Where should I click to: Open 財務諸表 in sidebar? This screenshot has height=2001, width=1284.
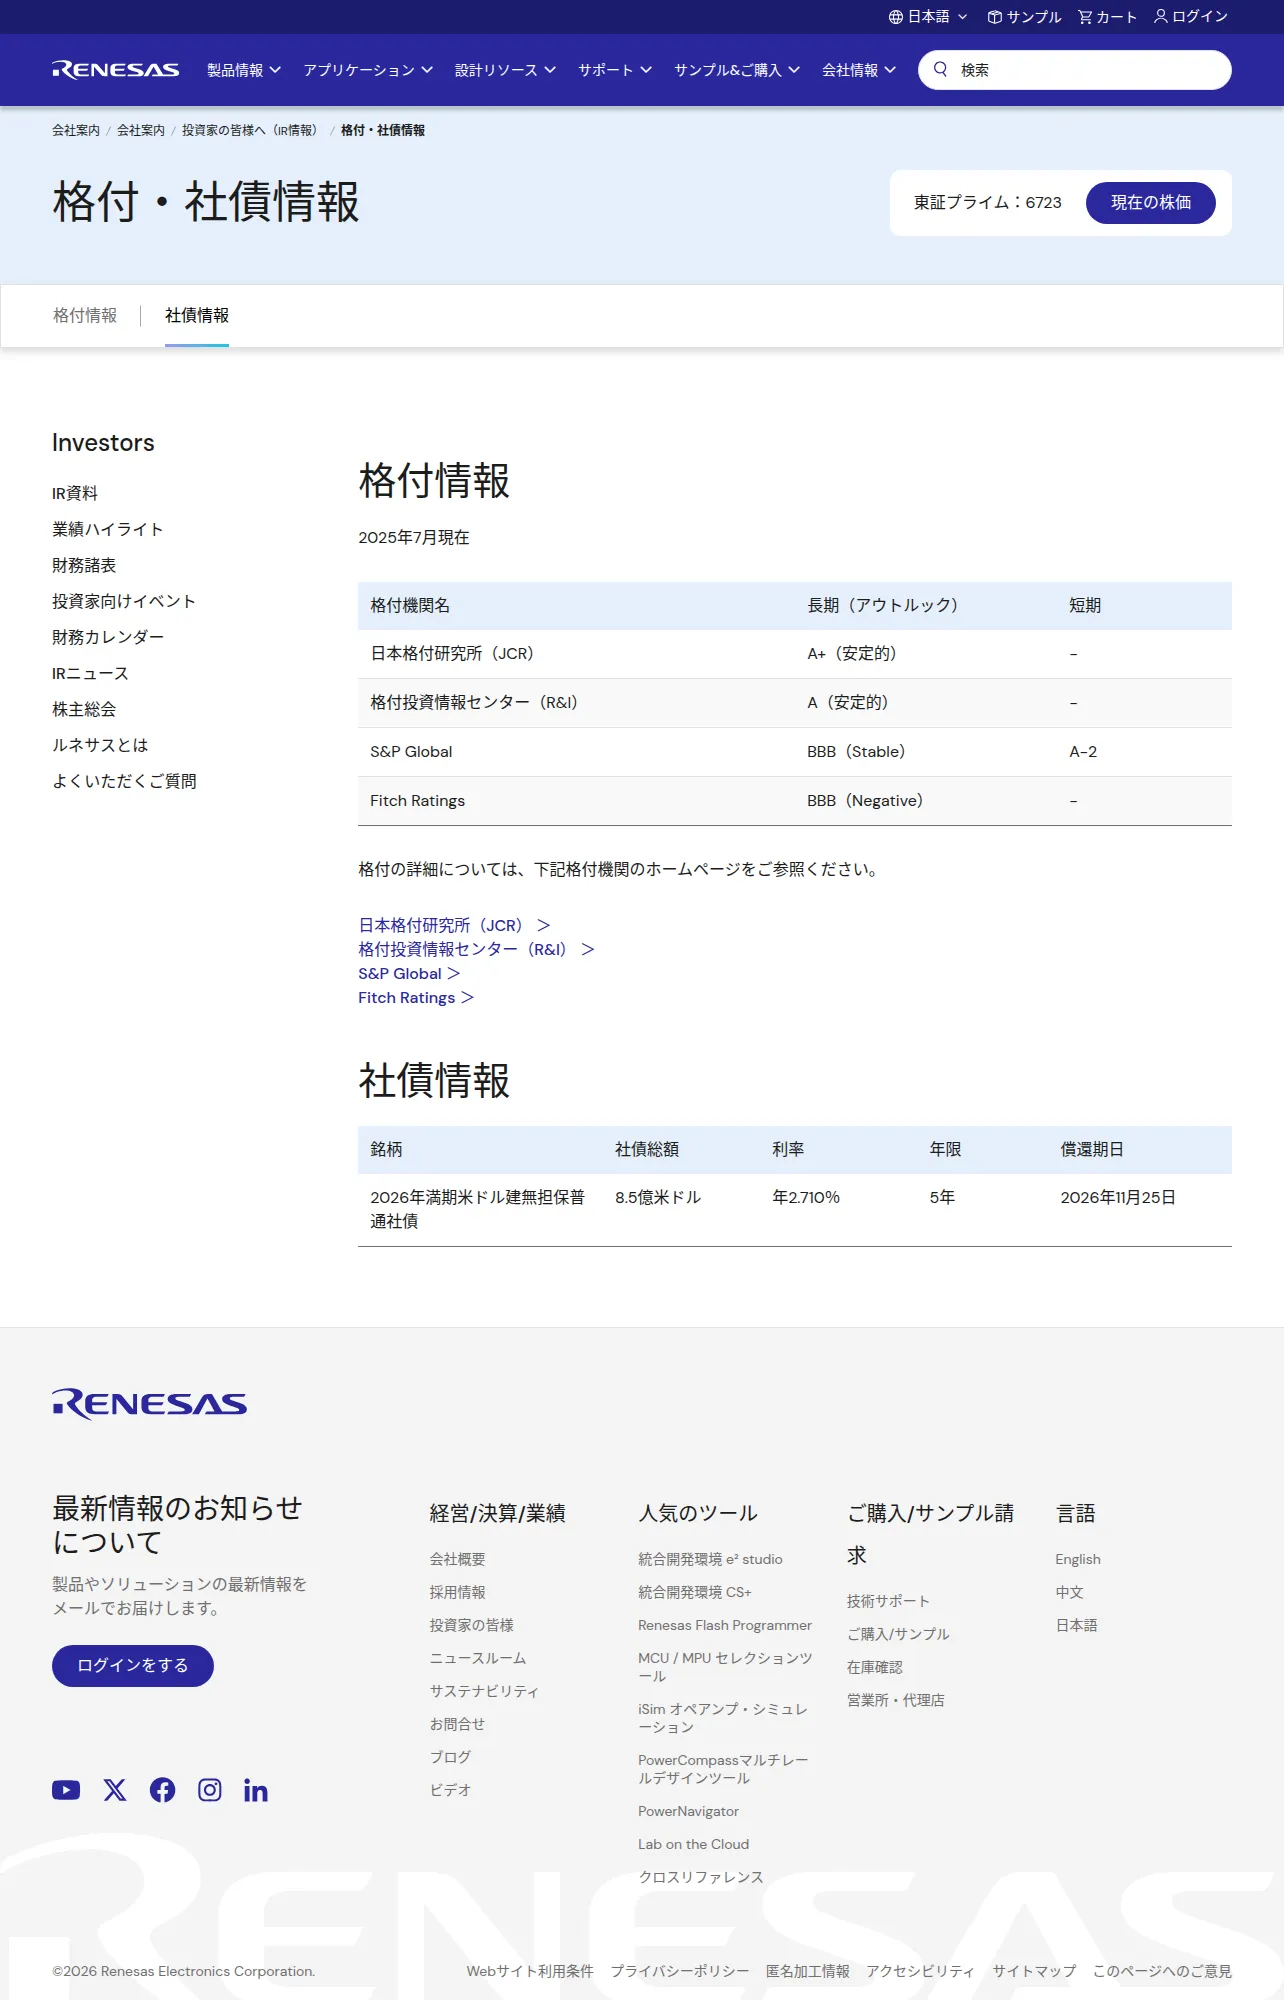[x=84, y=565]
